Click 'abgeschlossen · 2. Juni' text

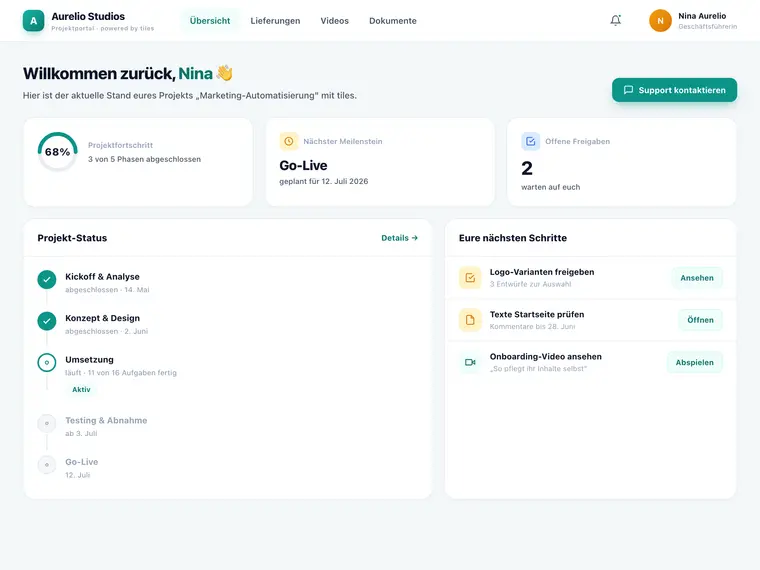tap(107, 332)
